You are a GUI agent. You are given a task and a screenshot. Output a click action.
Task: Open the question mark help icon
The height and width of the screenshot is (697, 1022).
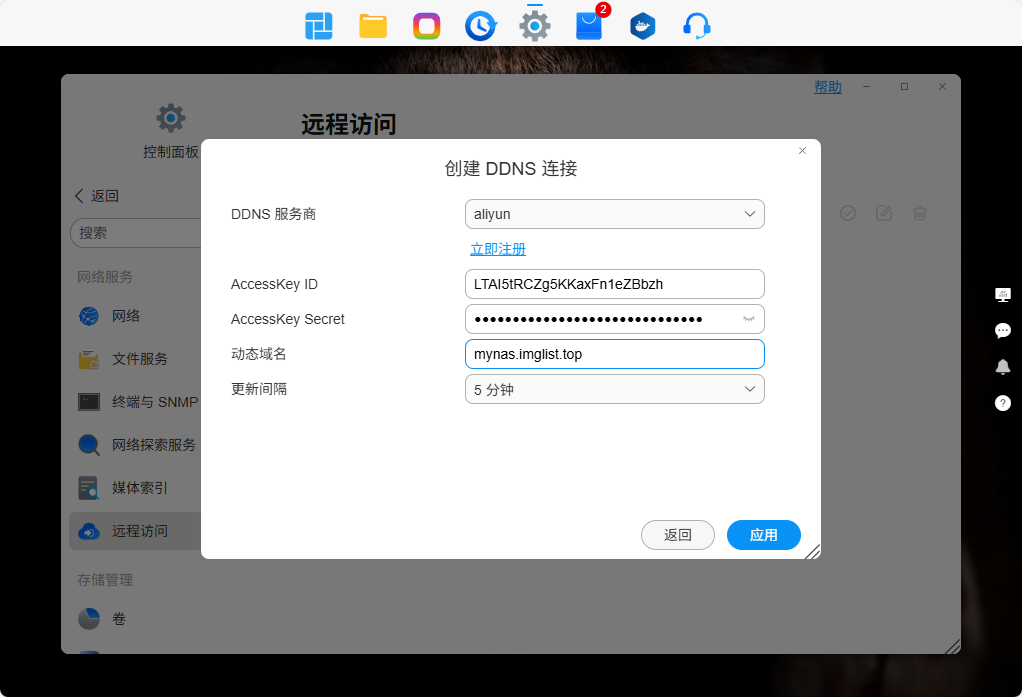[1002, 403]
